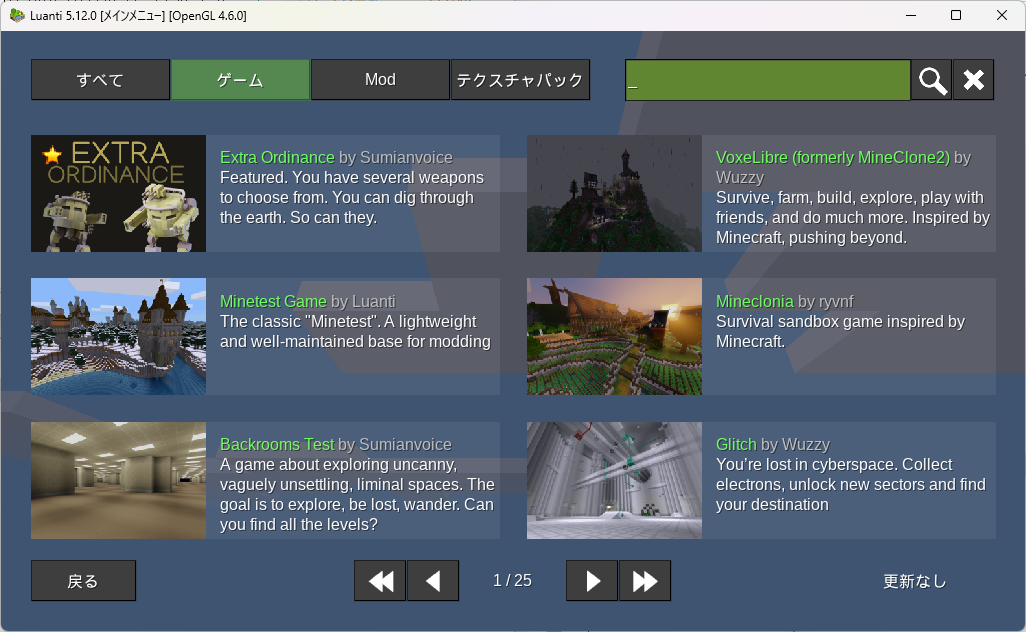1026x632 pixels.
Task: Click the Backrooms "liminal spaces" description
Action: pyautogui.click(x=357, y=495)
